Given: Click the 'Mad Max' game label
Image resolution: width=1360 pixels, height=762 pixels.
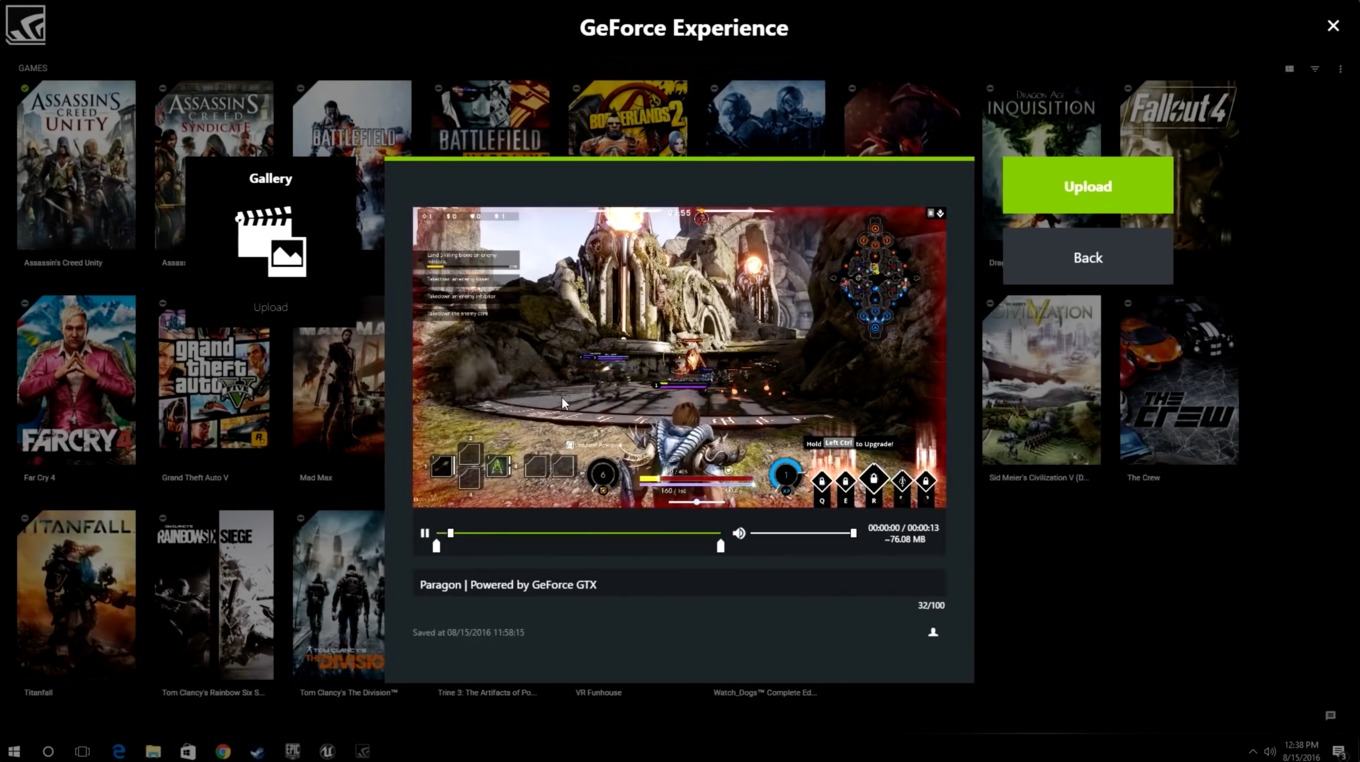Looking at the screenshot, I should click(x=316, y=478).
